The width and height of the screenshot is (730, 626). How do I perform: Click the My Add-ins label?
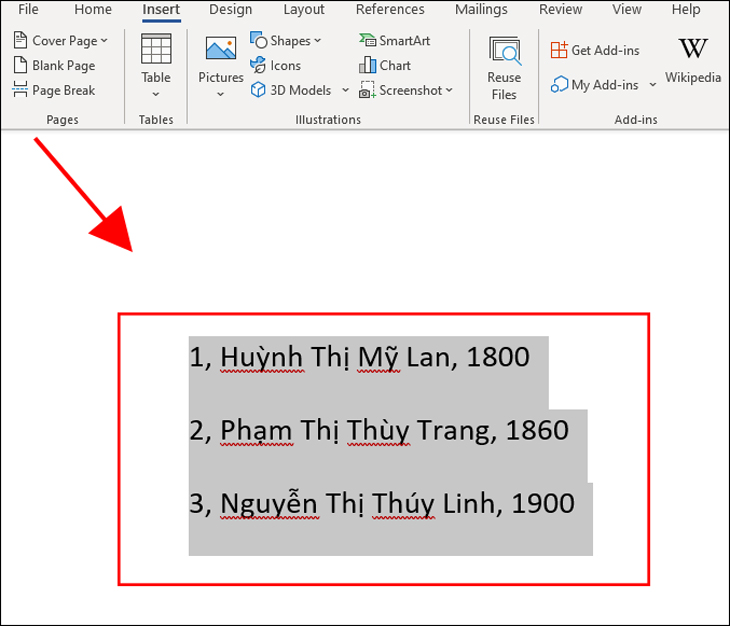[x=605, y=85]
